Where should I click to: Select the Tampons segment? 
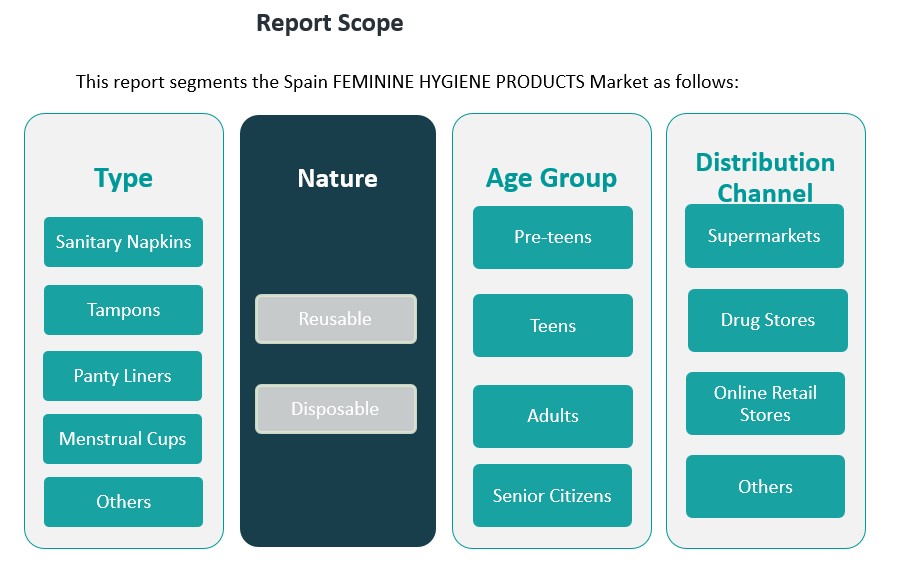tap(123, 310)
